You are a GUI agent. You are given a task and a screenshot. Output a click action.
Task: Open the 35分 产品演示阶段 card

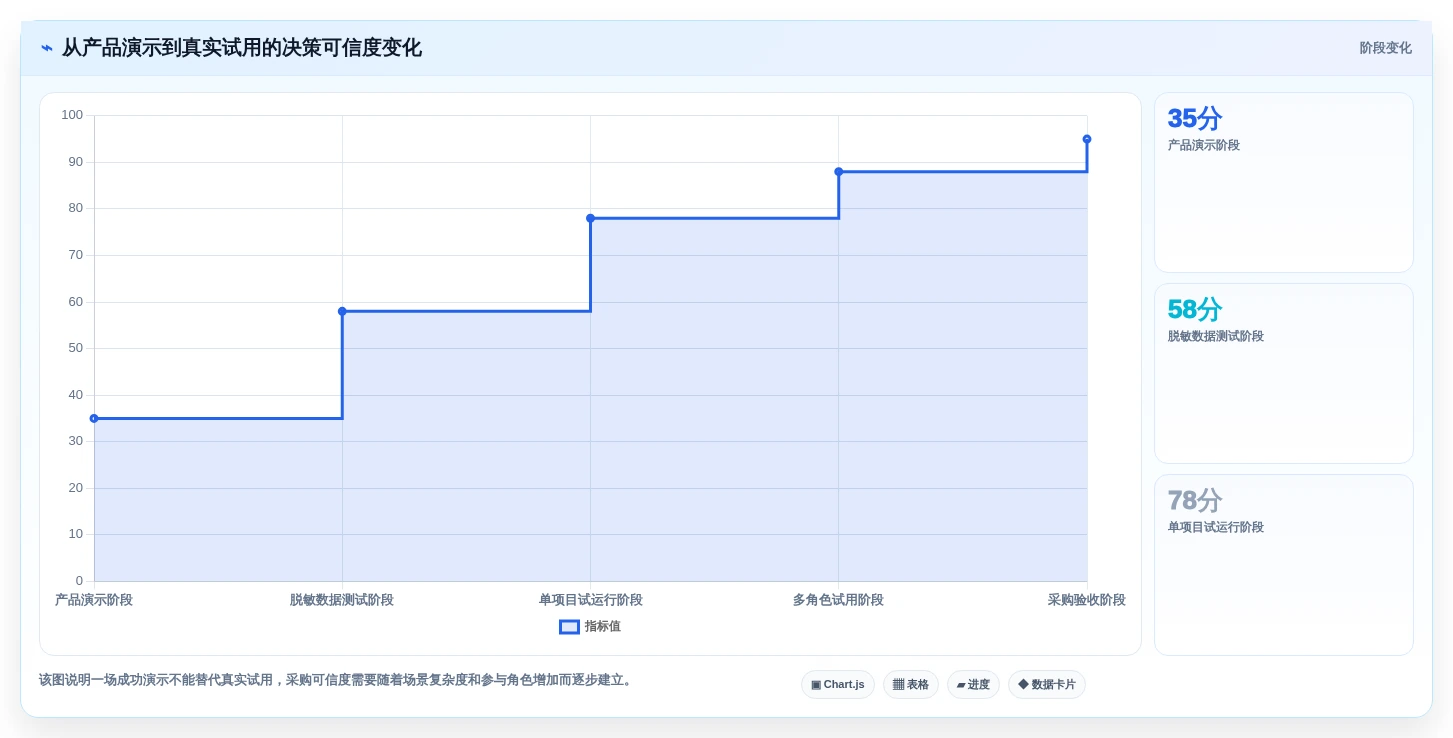[1284, 183]
